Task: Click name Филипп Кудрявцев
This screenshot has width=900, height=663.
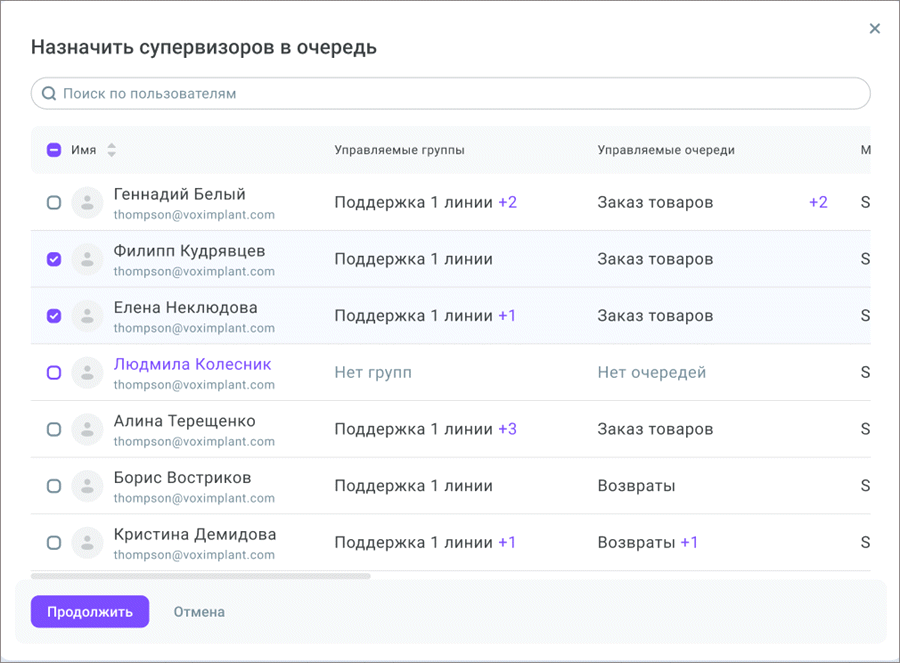Action: click(189, 251)
